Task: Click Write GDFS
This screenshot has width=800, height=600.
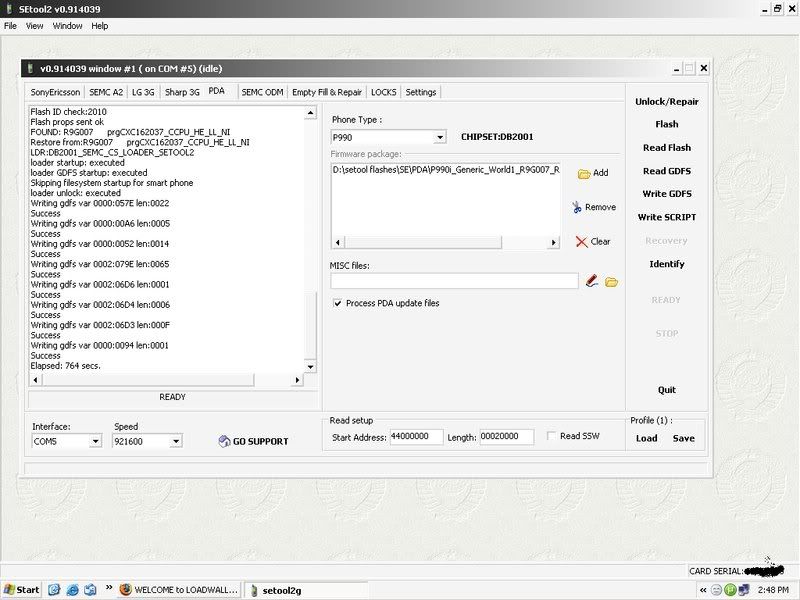Action: [x=666, y=194]
